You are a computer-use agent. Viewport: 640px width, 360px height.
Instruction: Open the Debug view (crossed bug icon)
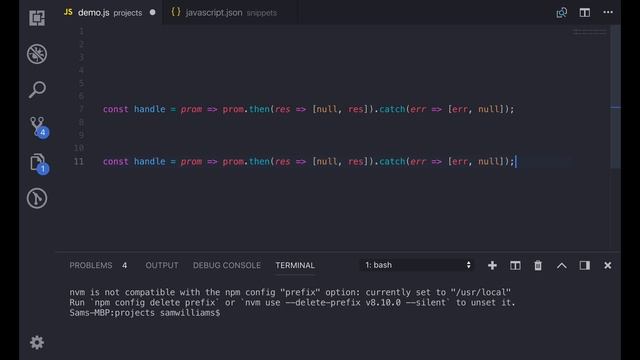[x=37, y=54]
